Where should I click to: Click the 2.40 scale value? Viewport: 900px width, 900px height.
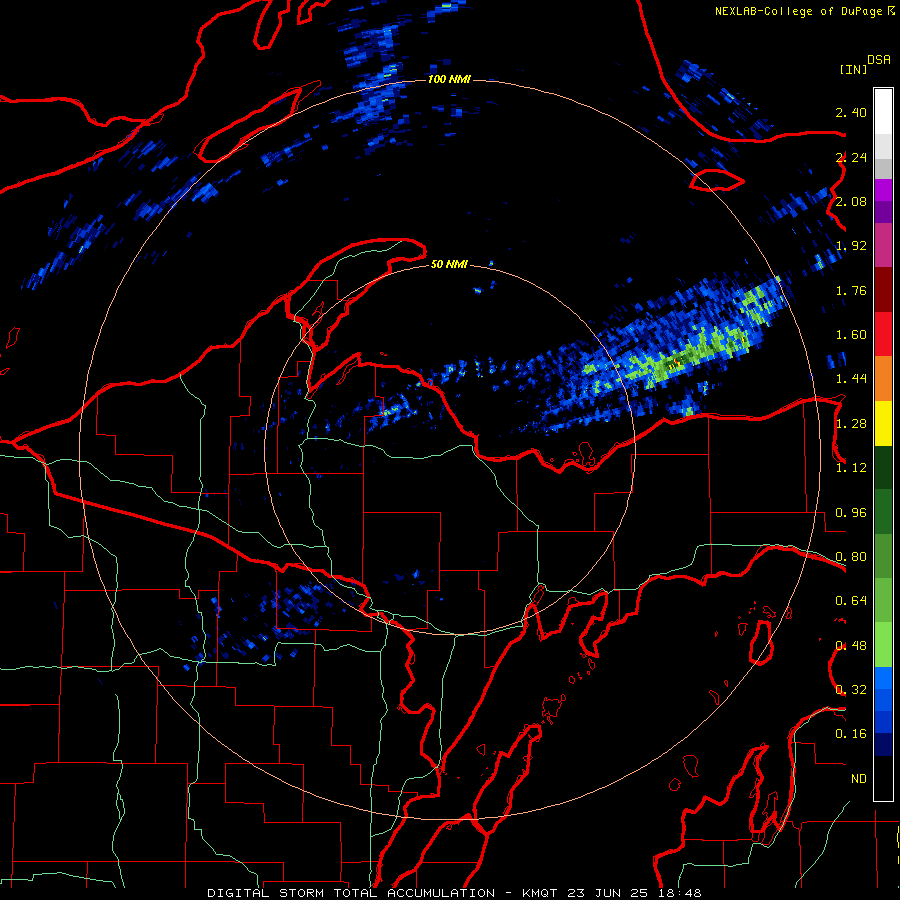tap(851, 112)
